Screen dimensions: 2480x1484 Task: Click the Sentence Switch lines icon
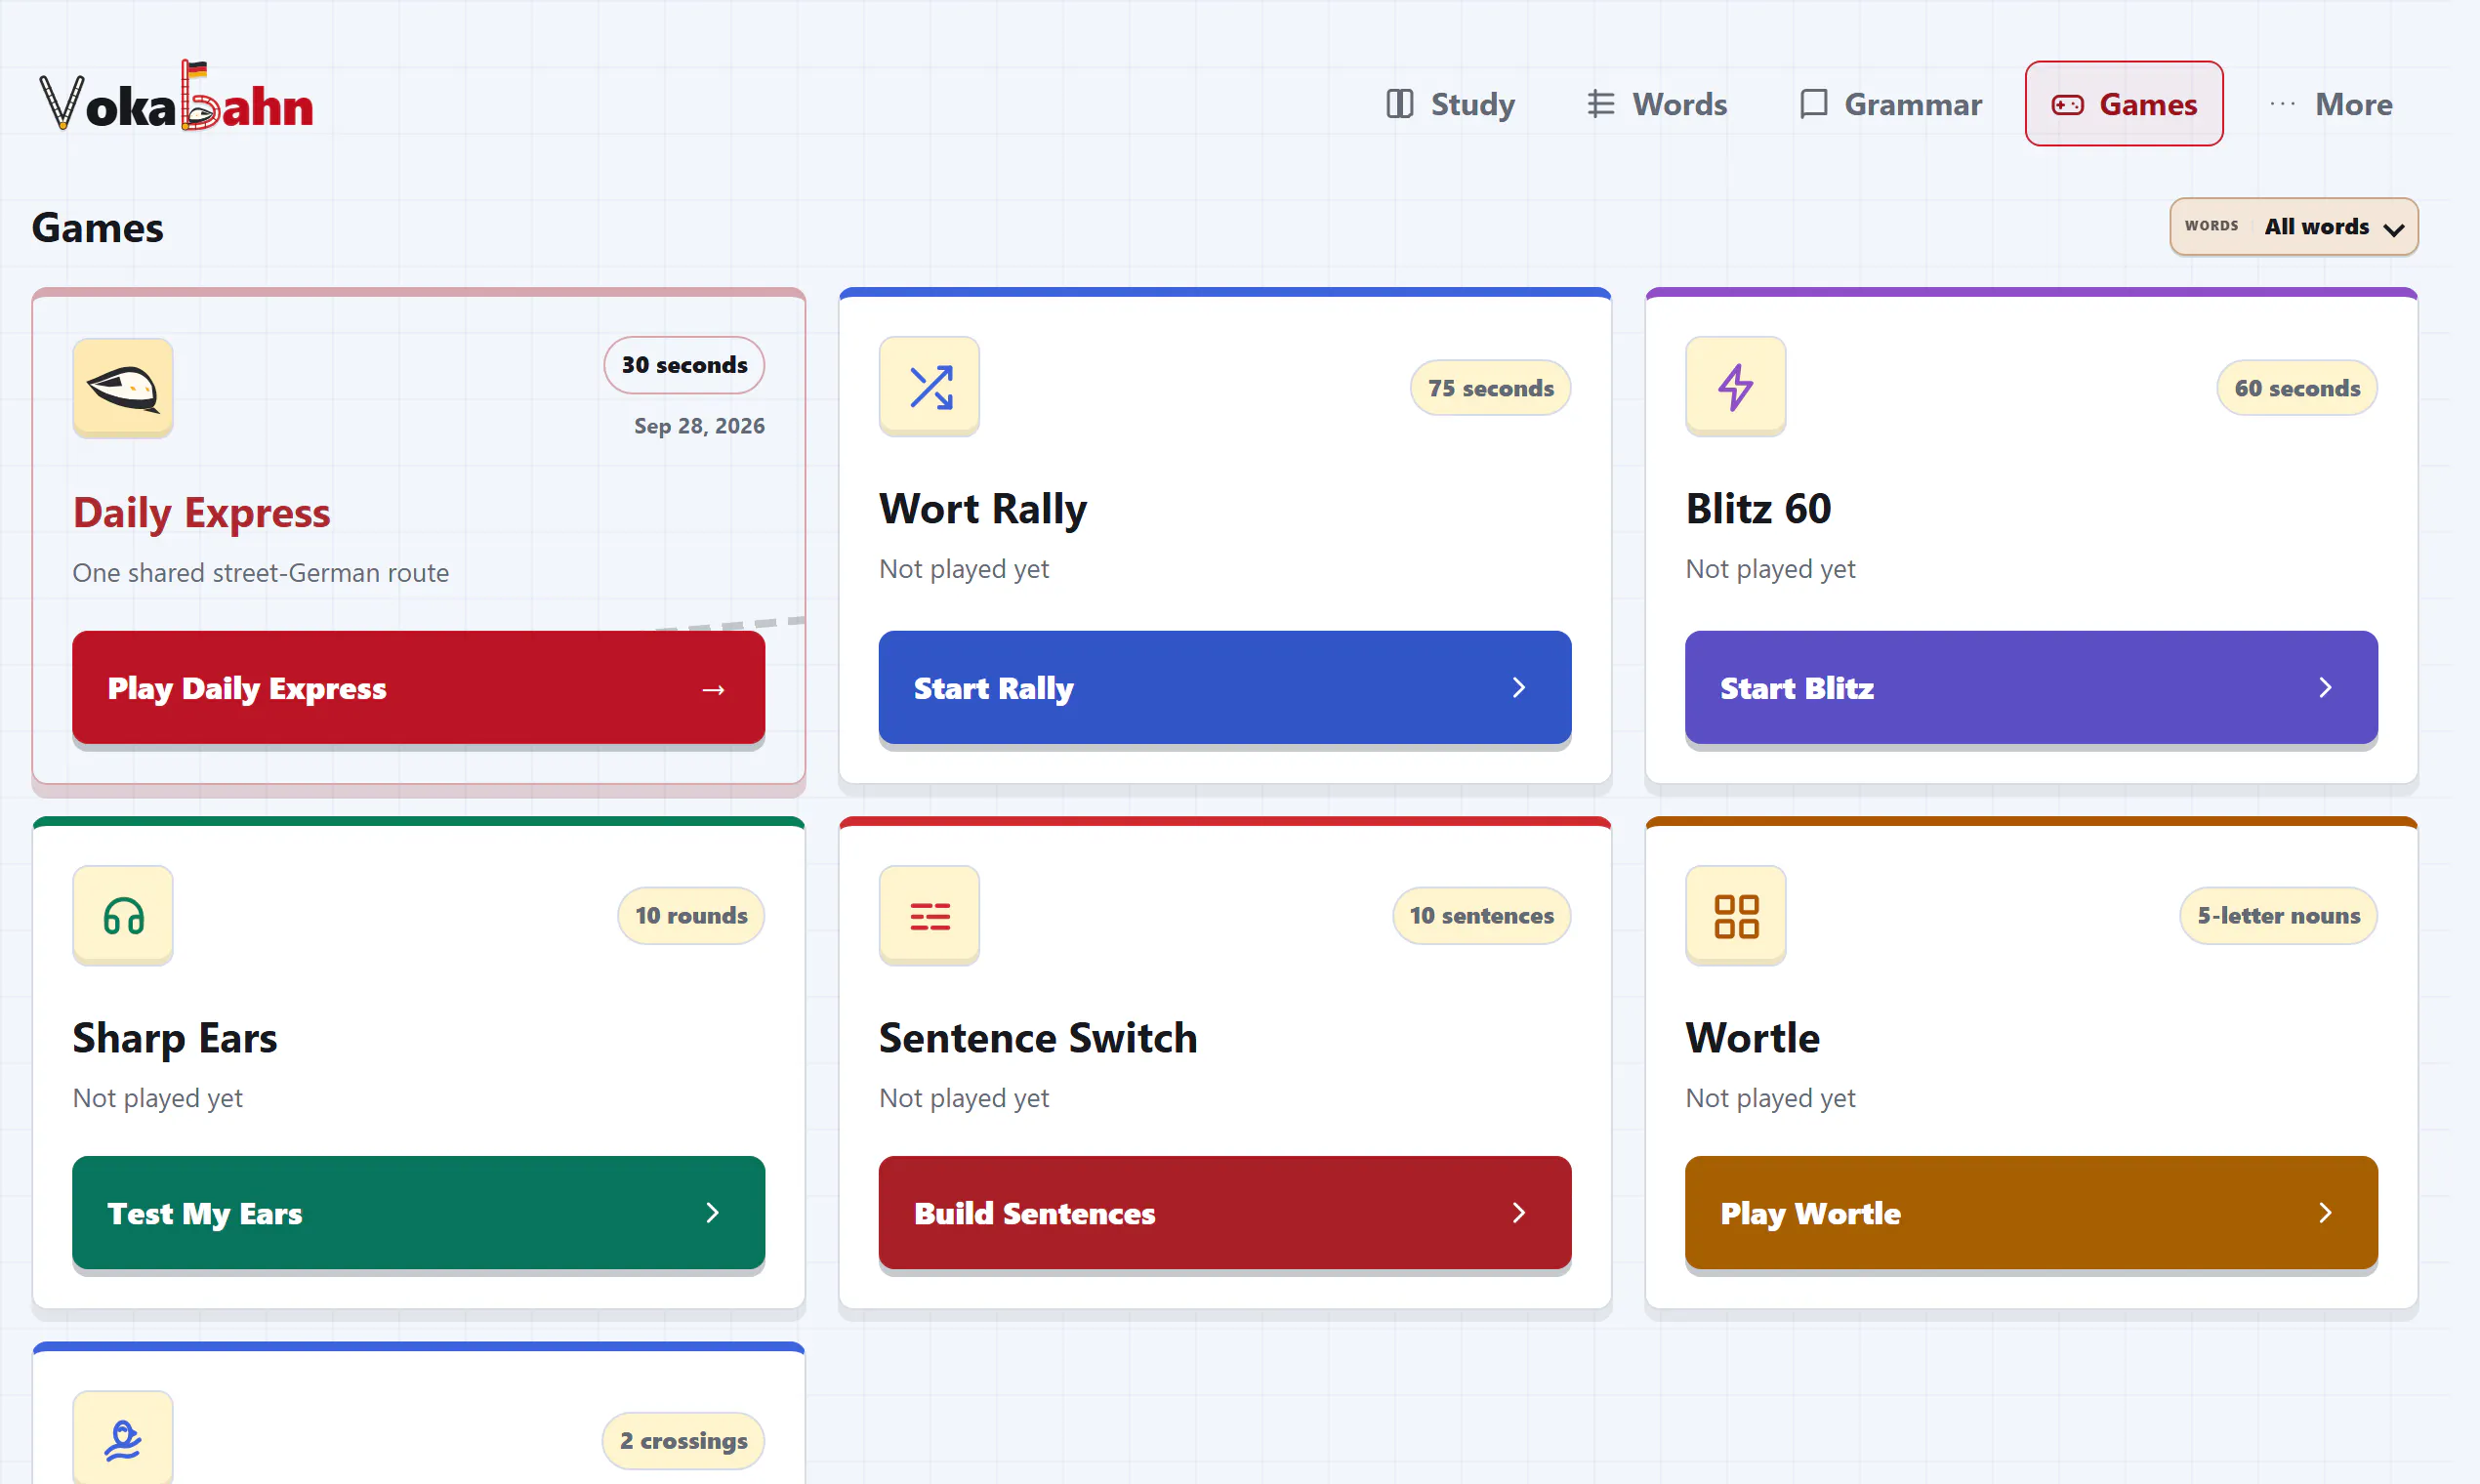pos(929,915)
